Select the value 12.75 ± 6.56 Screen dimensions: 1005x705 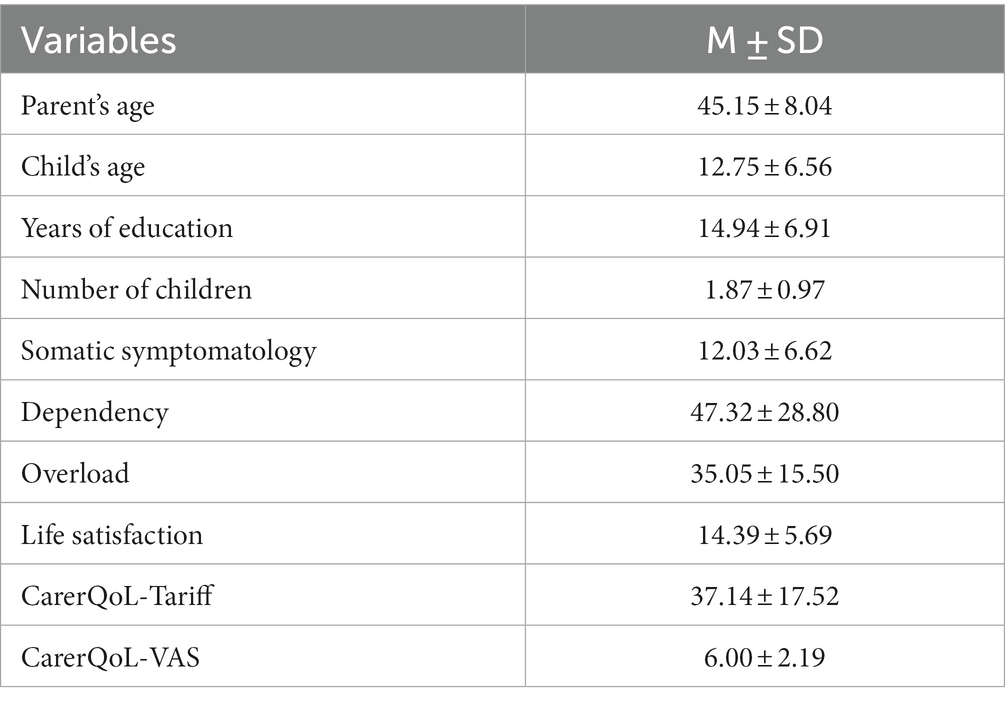click(x=765, y=167)
